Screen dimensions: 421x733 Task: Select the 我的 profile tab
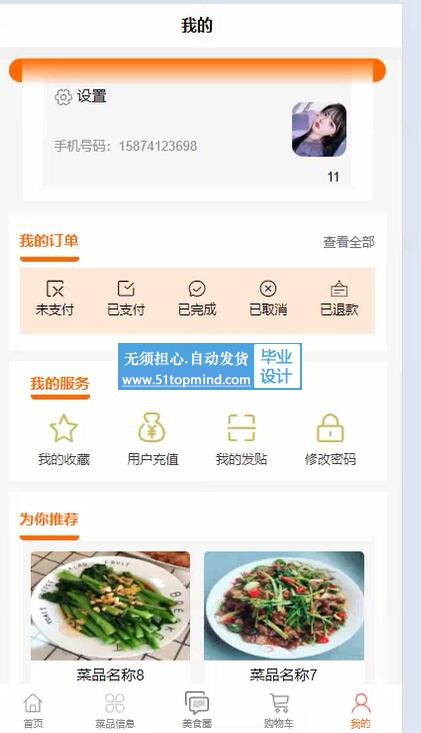[360, 711]
